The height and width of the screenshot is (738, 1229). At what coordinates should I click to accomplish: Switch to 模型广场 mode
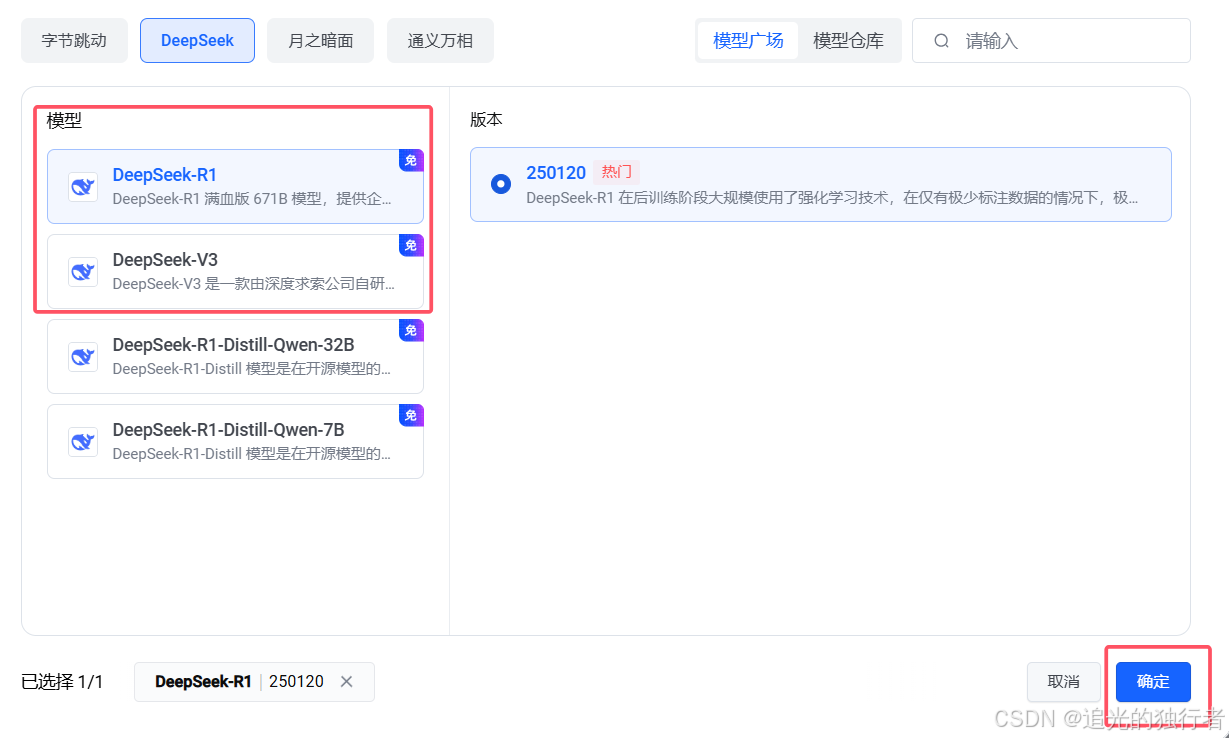(x=748, y=40)
